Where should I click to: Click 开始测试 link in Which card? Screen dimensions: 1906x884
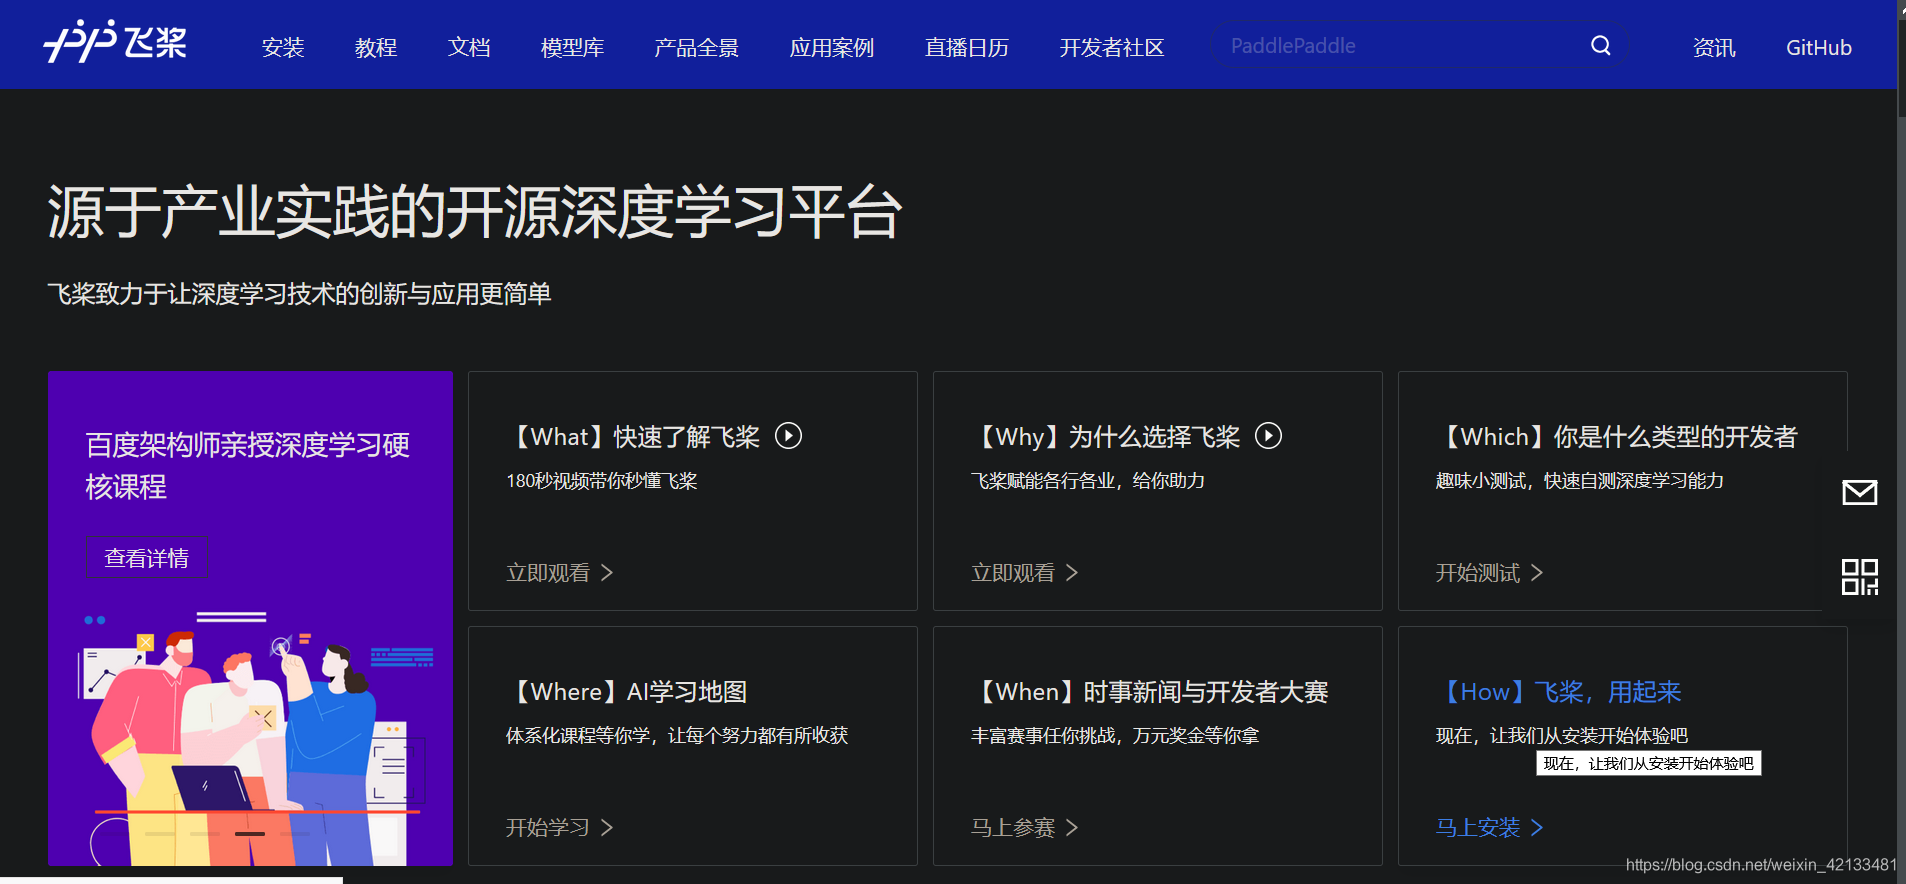click(1478, 573)
